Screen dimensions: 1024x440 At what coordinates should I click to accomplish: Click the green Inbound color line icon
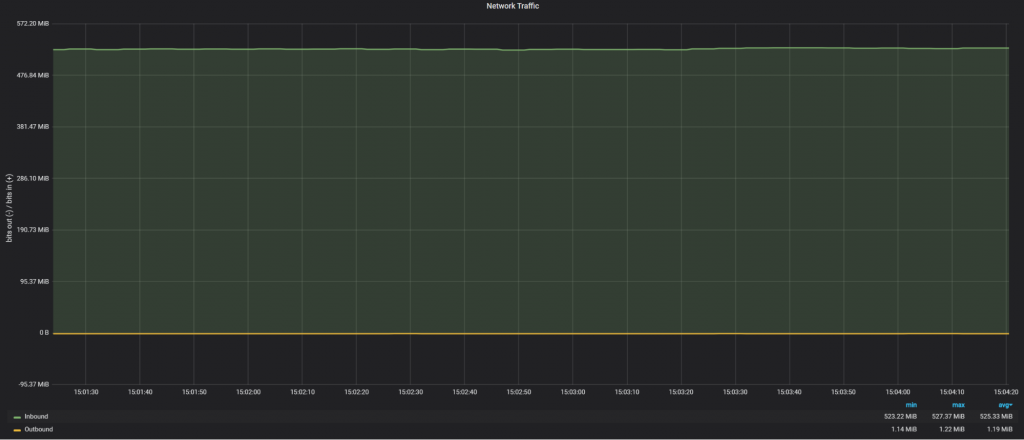click(17, 417)
